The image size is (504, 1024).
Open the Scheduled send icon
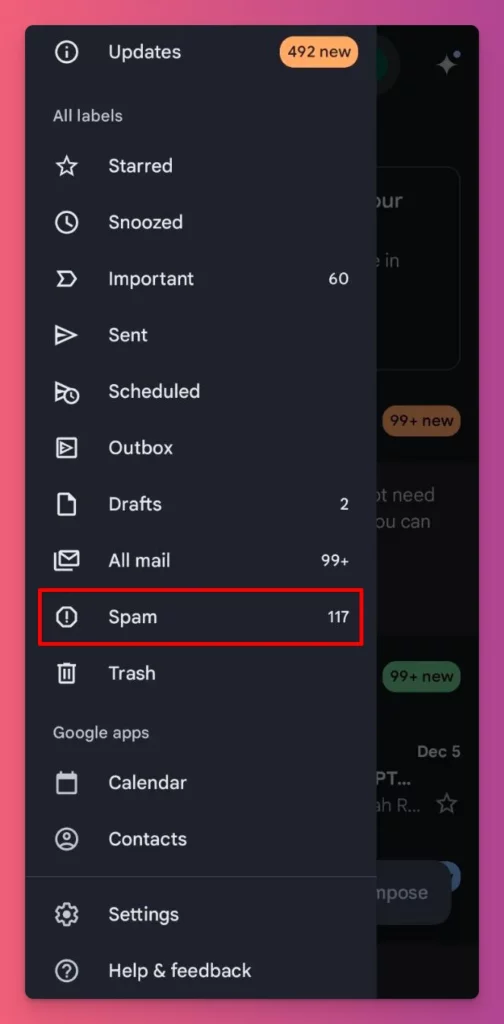(x=66, y=392)
